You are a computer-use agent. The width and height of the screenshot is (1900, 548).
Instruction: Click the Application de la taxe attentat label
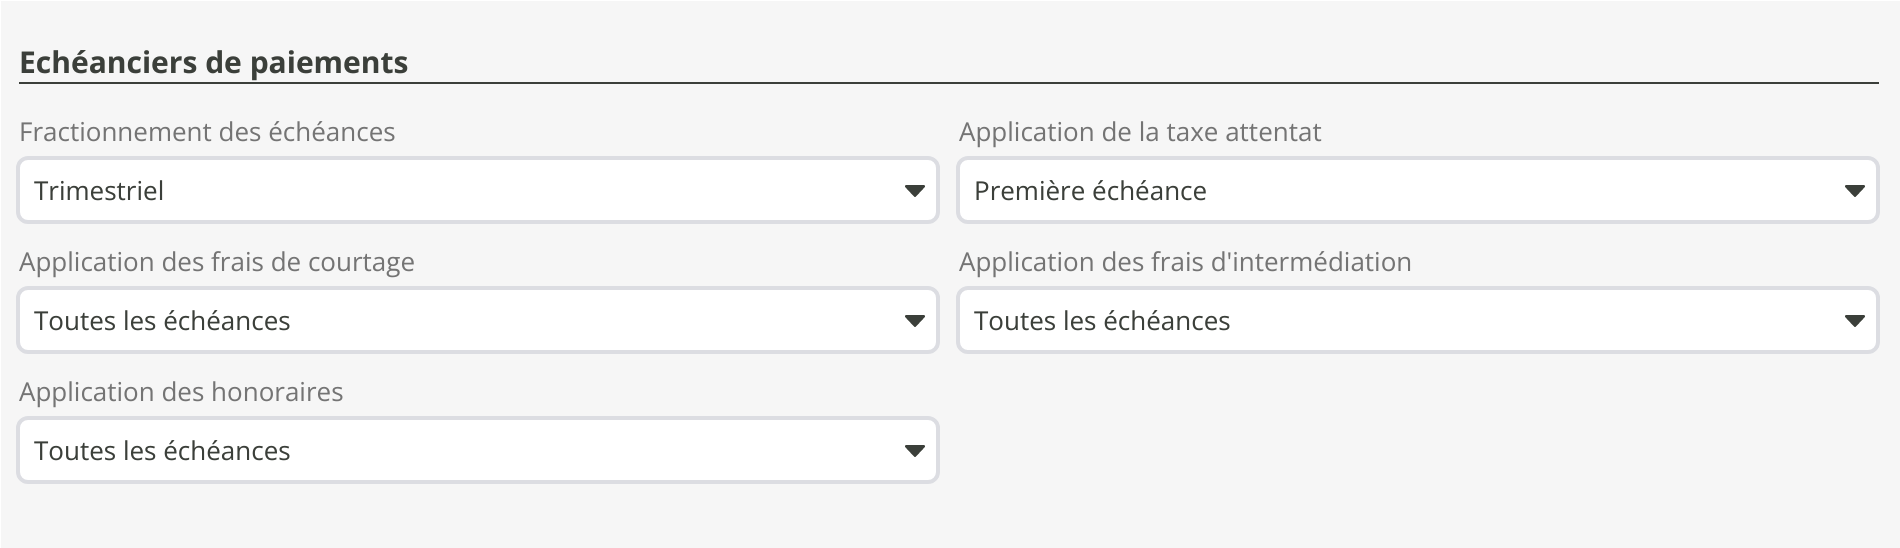point(1140,132)
